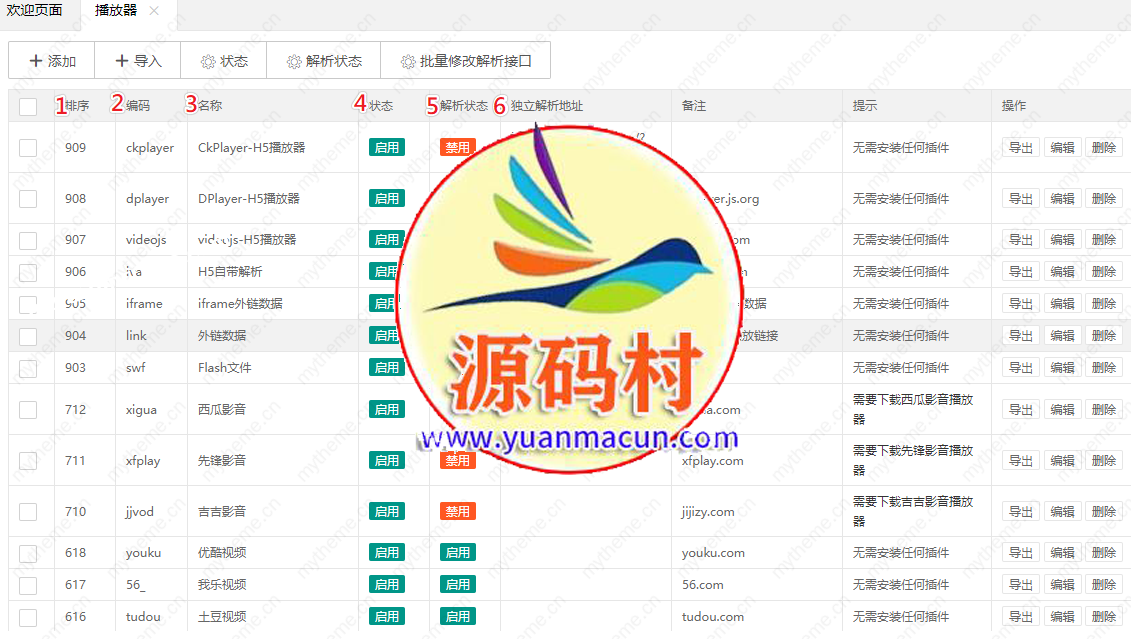The height and width of the screenshot is (639, 1131).
Task: Switch to the 欢迎页面 tab
Action: coord(34,11)
